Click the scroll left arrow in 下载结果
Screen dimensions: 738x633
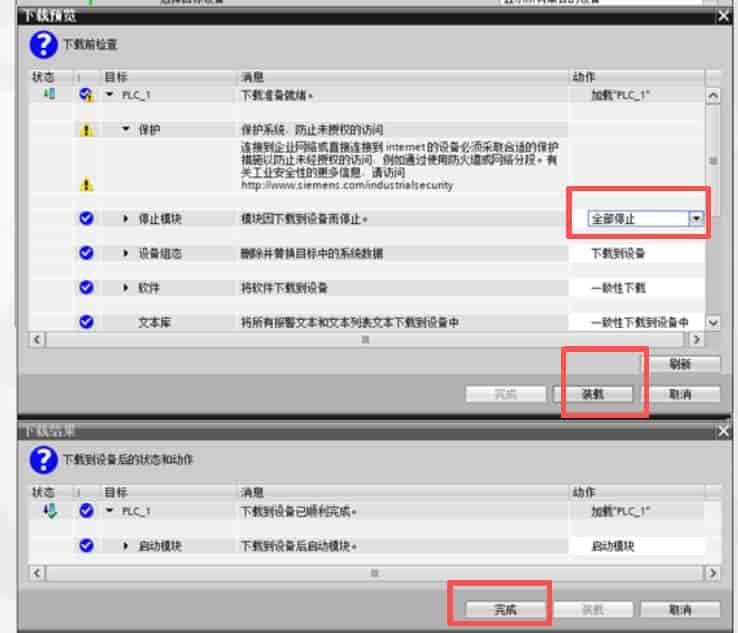(37, 573)
